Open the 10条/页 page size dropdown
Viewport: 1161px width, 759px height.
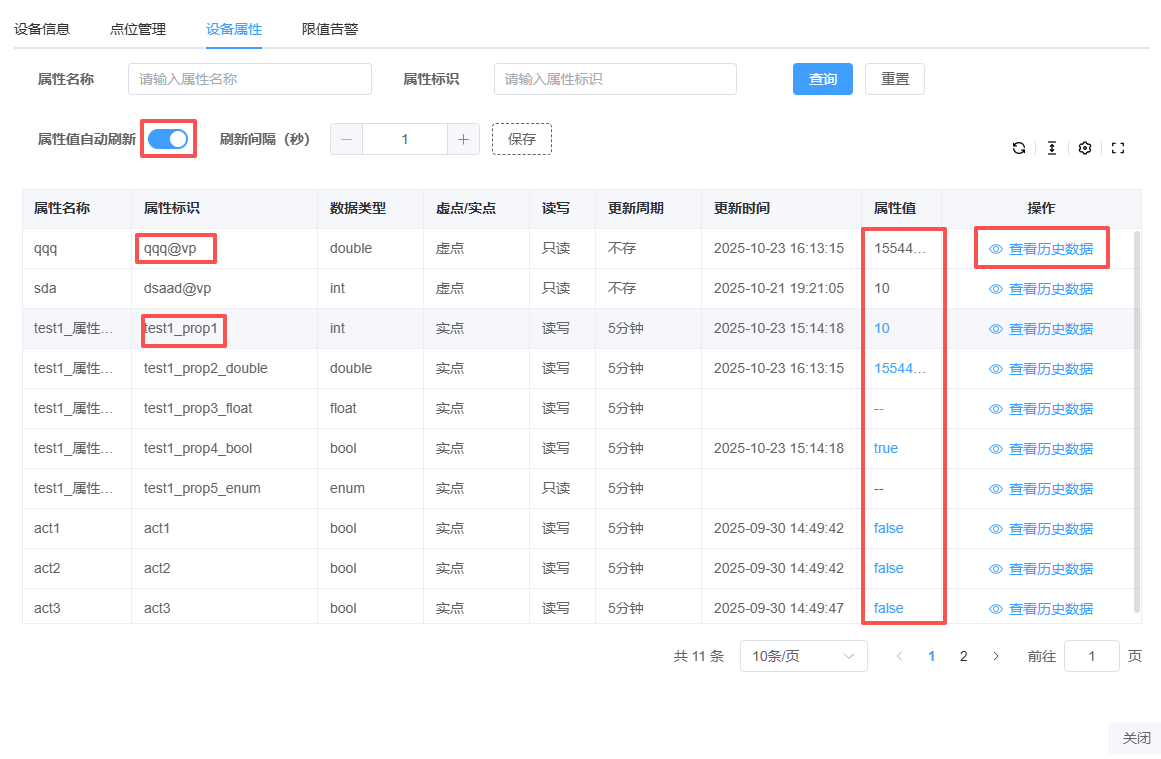(x=803, y=656)
